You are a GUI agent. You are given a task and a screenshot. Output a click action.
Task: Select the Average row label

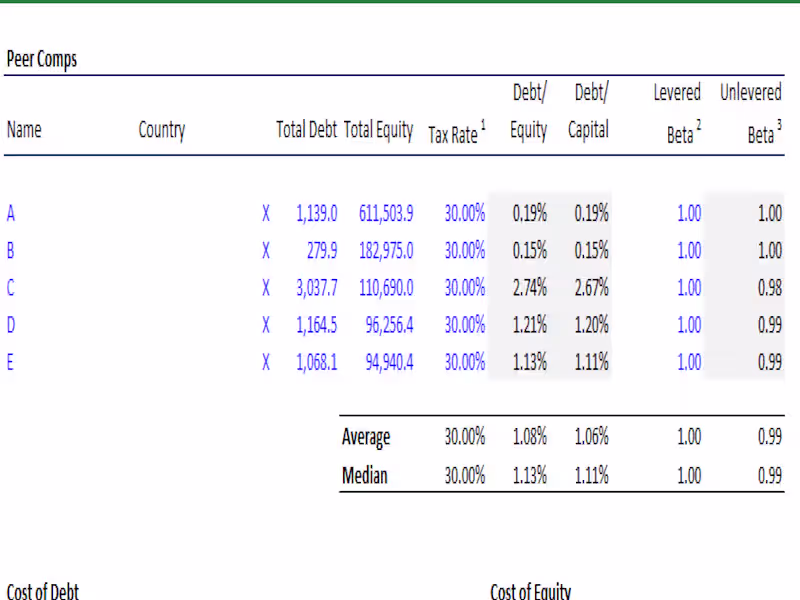(366, 437)
